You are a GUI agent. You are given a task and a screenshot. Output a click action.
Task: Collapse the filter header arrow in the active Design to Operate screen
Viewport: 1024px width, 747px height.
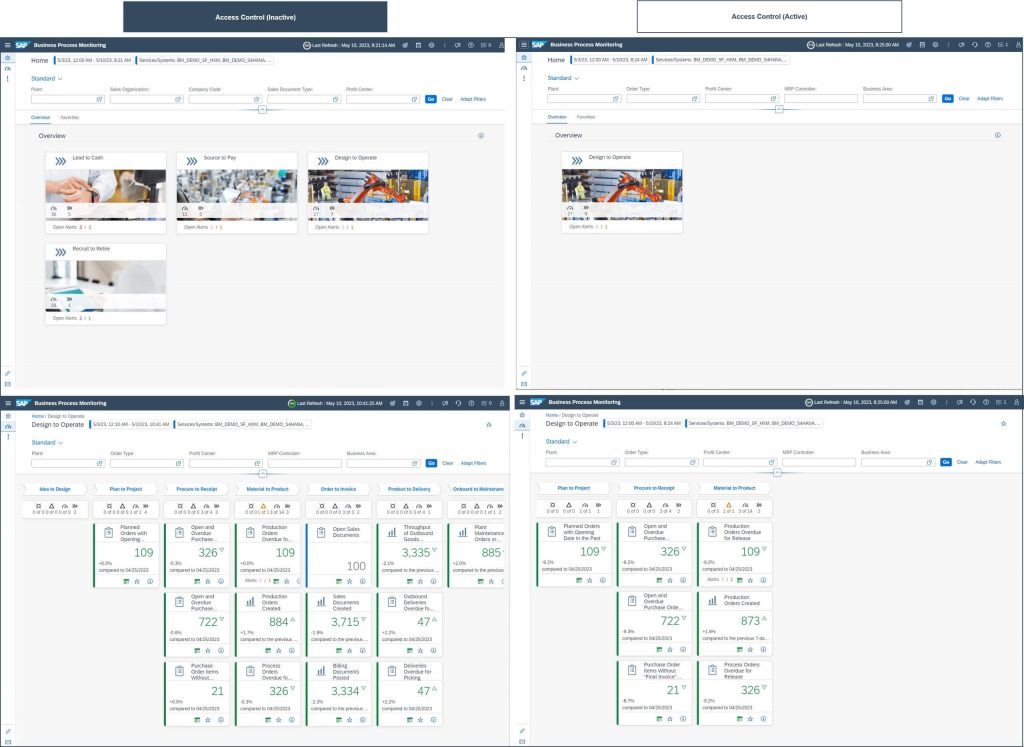pyautogui.click(x=776, y=471)
